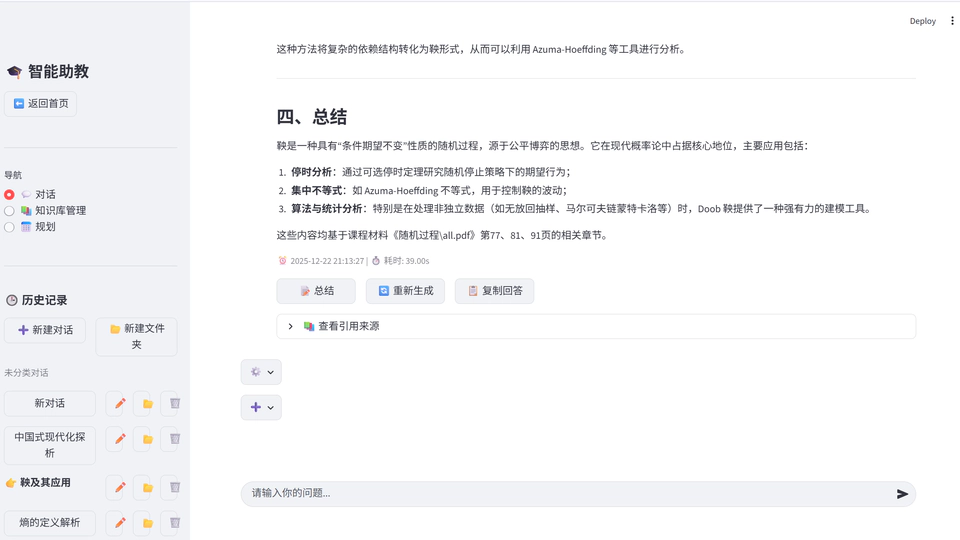The width and height of the screenshot is (960, 540).
Task: Click the send arrow icon in chat input
Action: pyautogui.click(x=902, y=494)
